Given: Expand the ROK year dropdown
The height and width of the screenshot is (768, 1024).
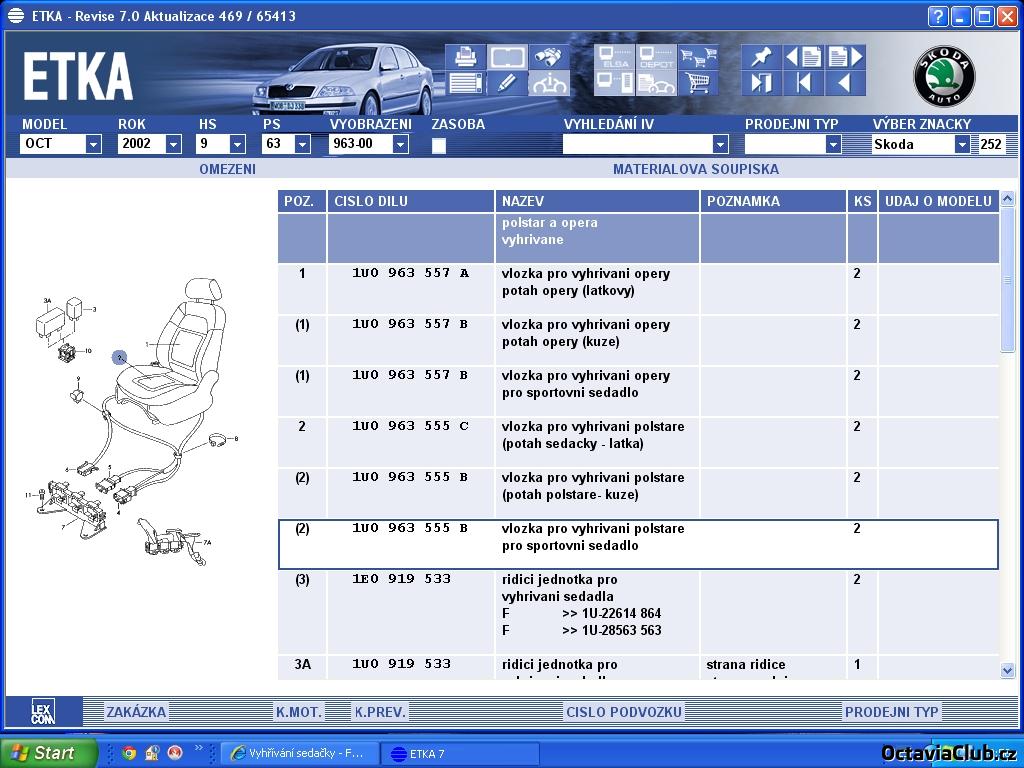Looking at the screenshot, I should [x=173, y=144].
